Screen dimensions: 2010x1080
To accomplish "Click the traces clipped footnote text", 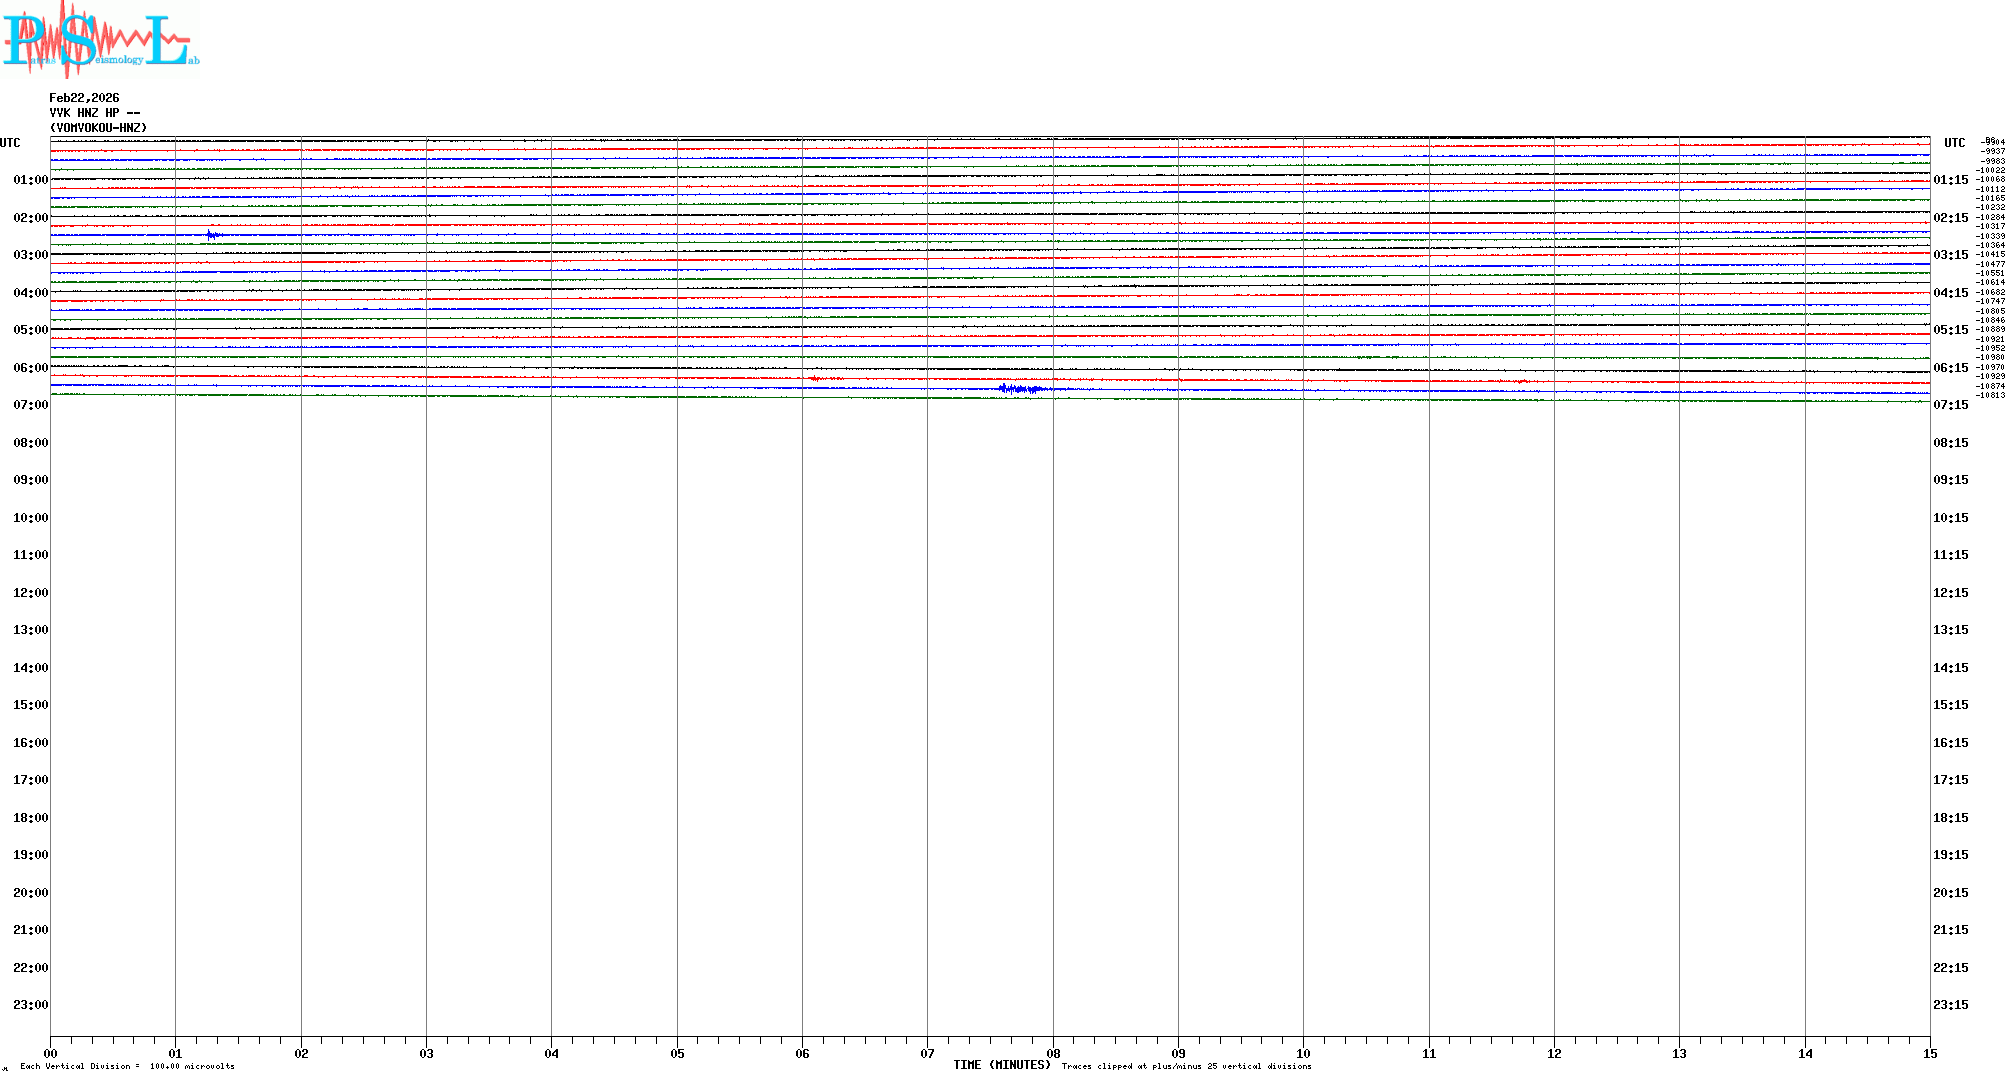I will click(1186, 1066).
